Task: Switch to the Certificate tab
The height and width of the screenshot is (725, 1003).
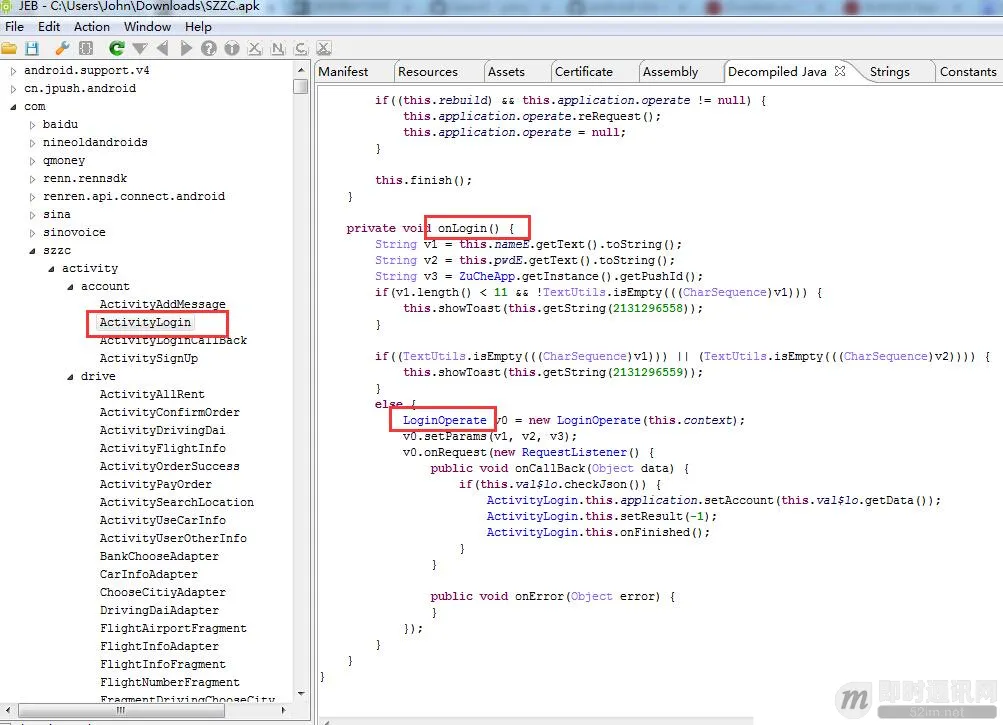Action: 583,72
